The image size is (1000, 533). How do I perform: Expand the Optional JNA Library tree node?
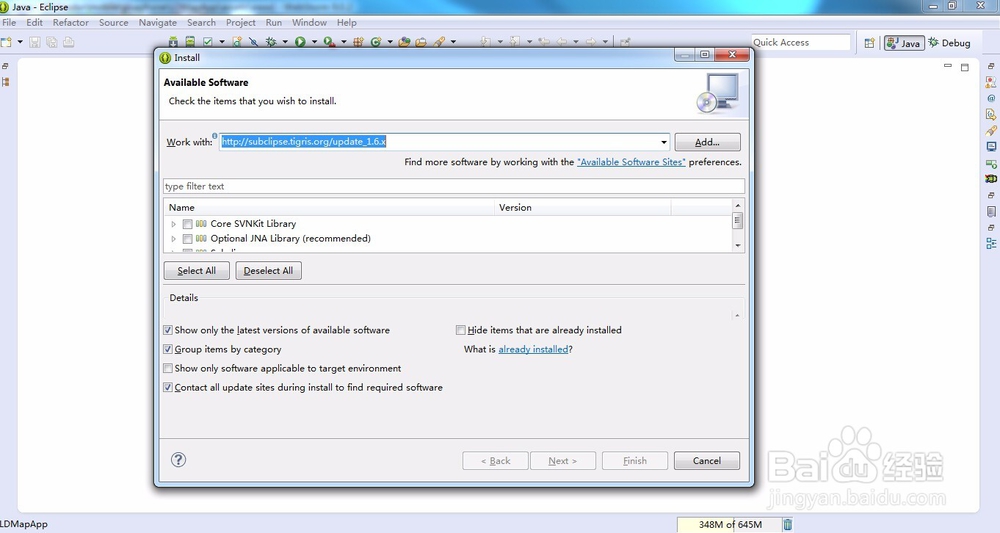point(173,238)
